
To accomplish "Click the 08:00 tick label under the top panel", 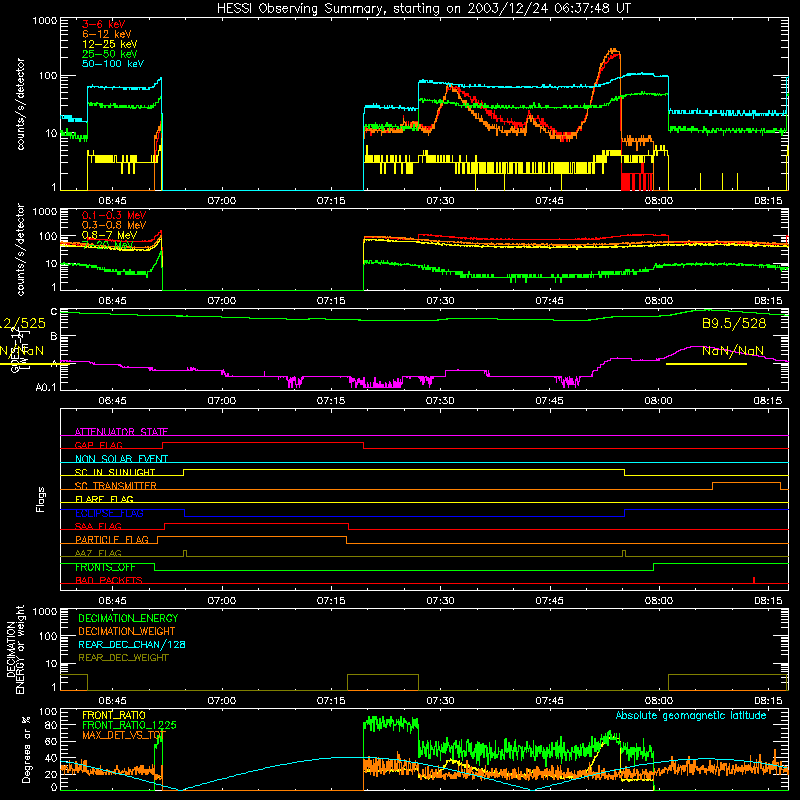I will [x=659, y=201].
